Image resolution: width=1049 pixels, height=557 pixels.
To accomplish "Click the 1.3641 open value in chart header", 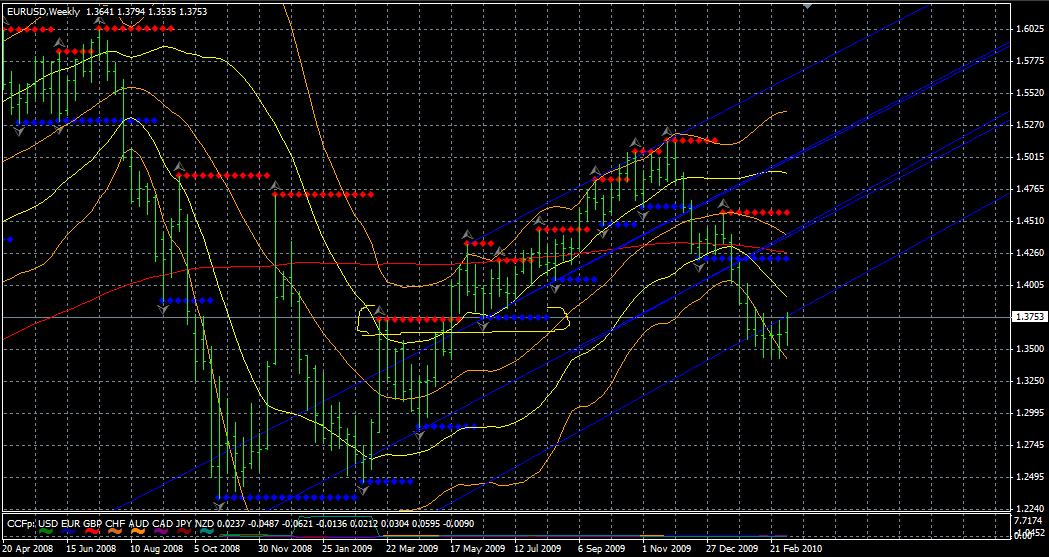I will [x=100, y=11].
